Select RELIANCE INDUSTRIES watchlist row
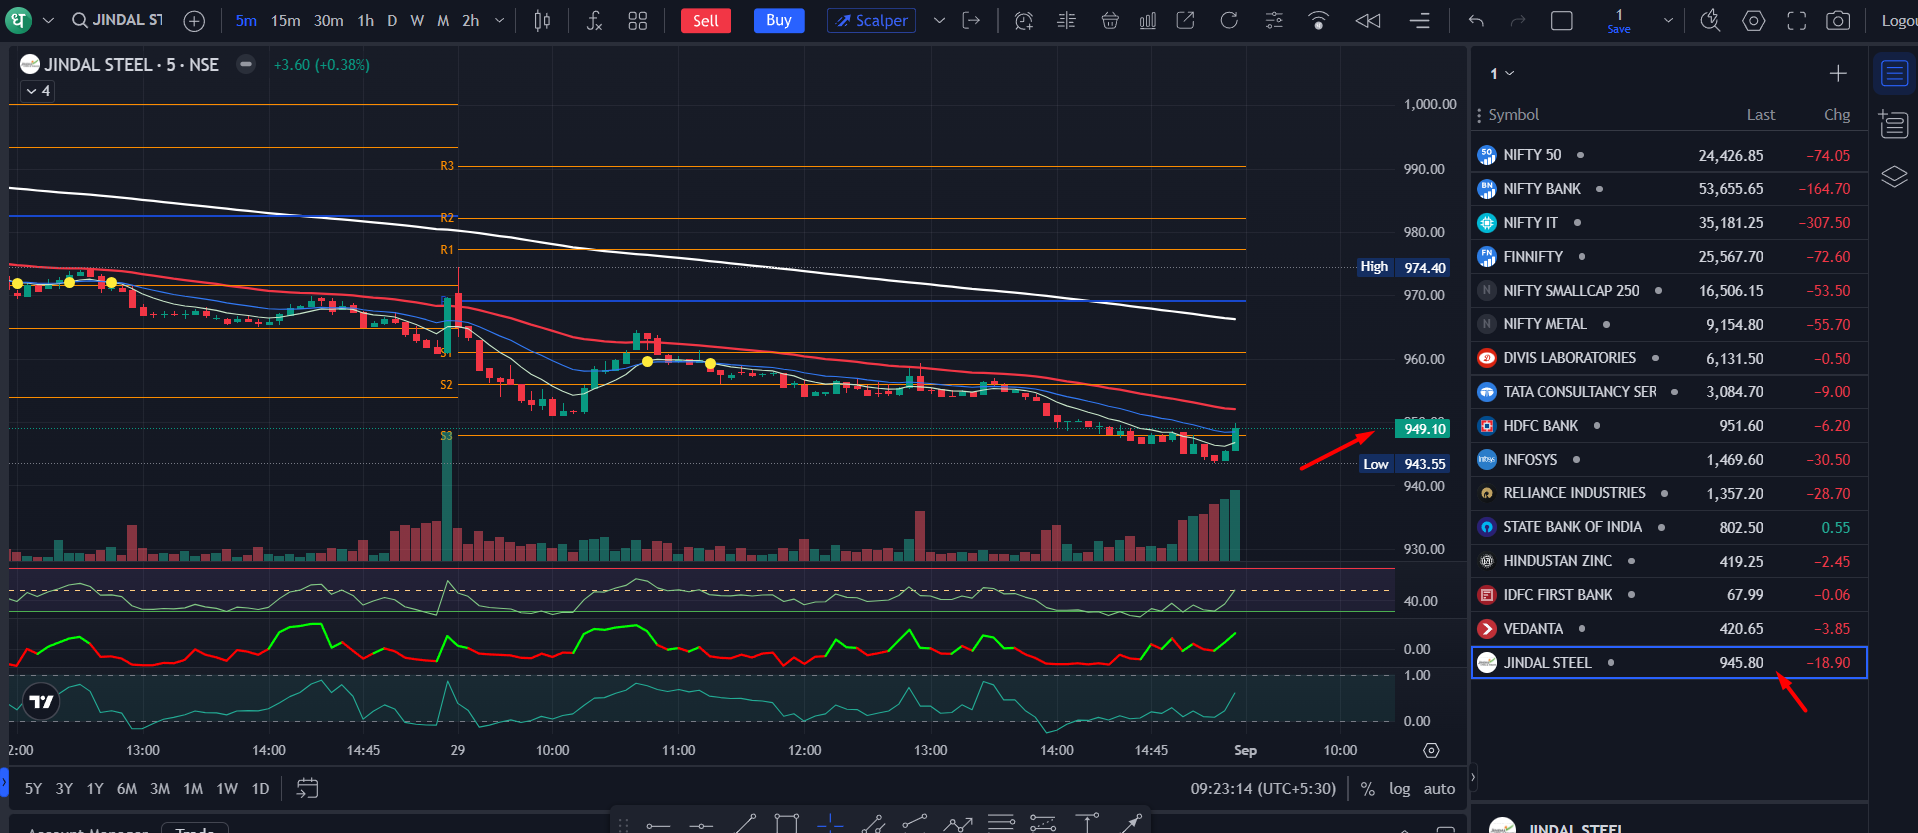The image size is (1918, 833). click(1669, 493)
